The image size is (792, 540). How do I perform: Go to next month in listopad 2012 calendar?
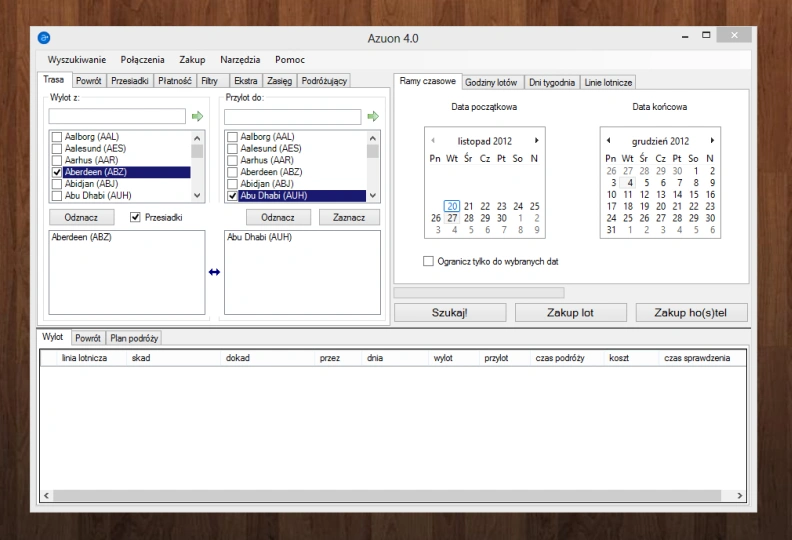536,140
